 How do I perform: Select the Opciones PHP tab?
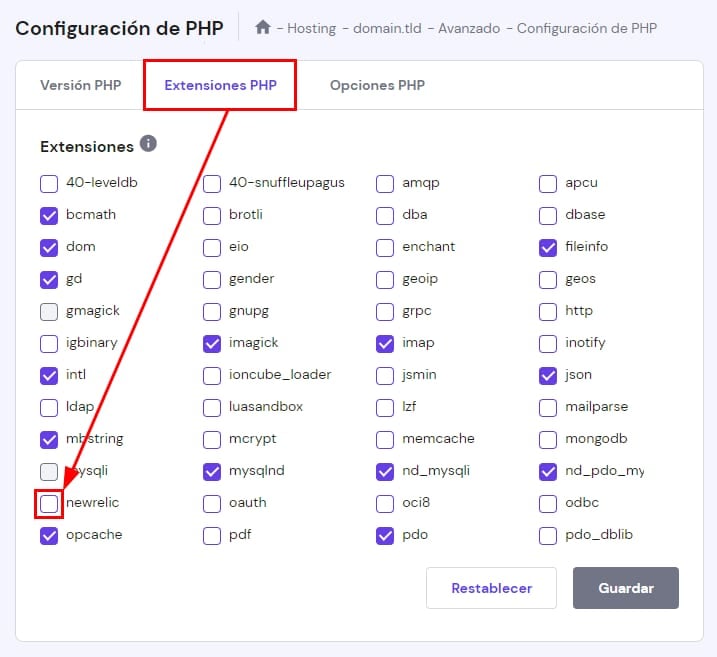coord(377,85)
